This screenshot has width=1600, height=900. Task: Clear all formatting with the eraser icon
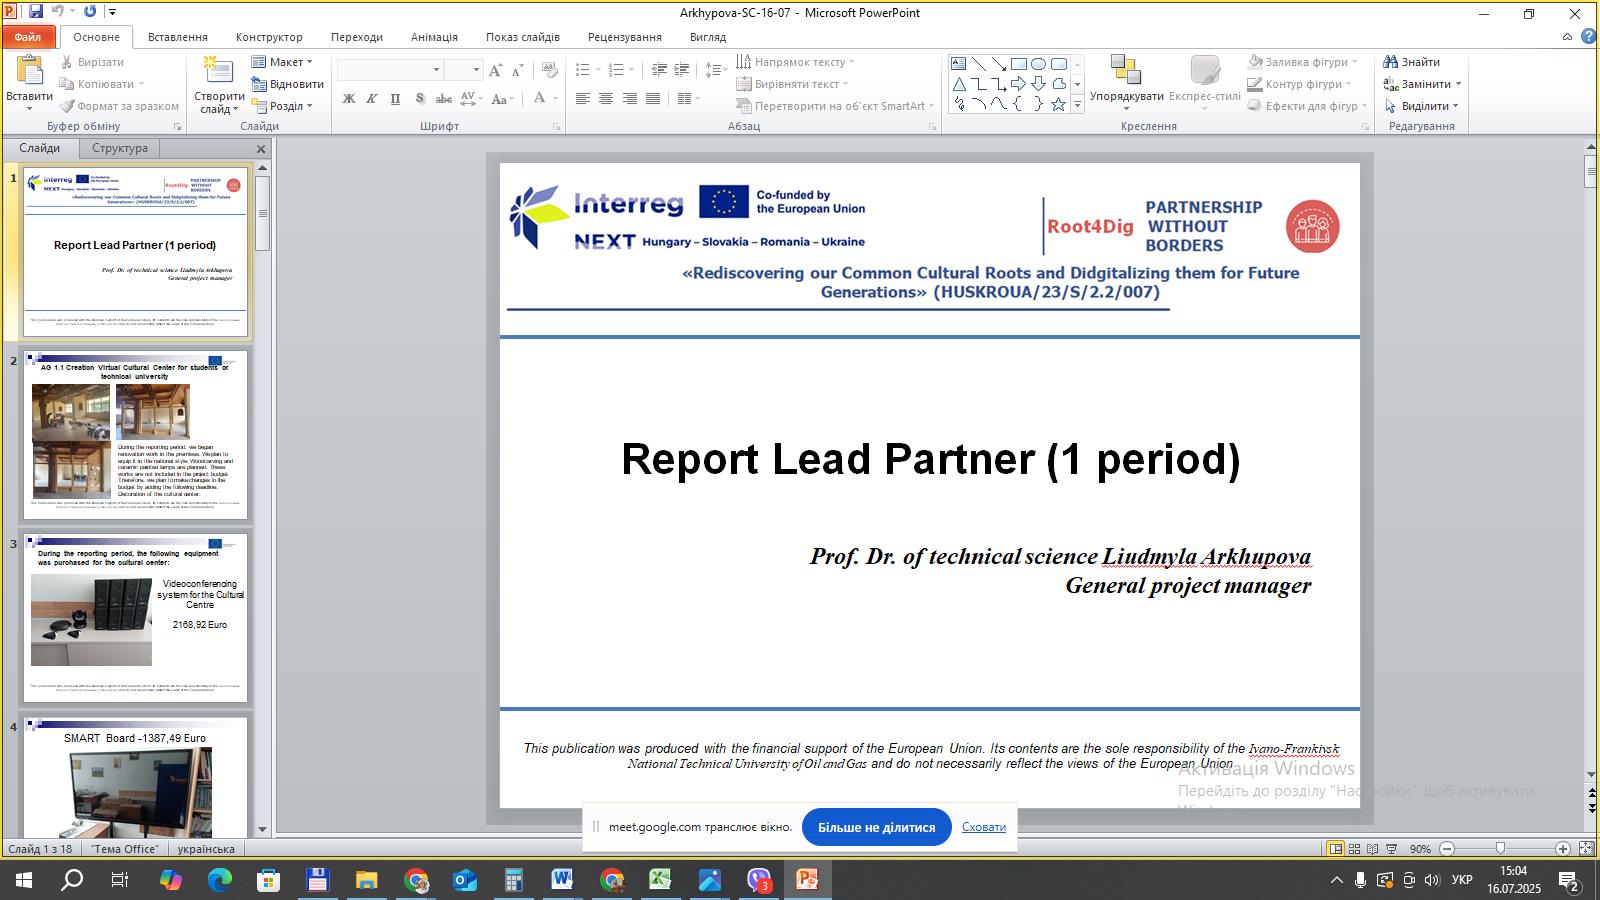coord(549,70)
